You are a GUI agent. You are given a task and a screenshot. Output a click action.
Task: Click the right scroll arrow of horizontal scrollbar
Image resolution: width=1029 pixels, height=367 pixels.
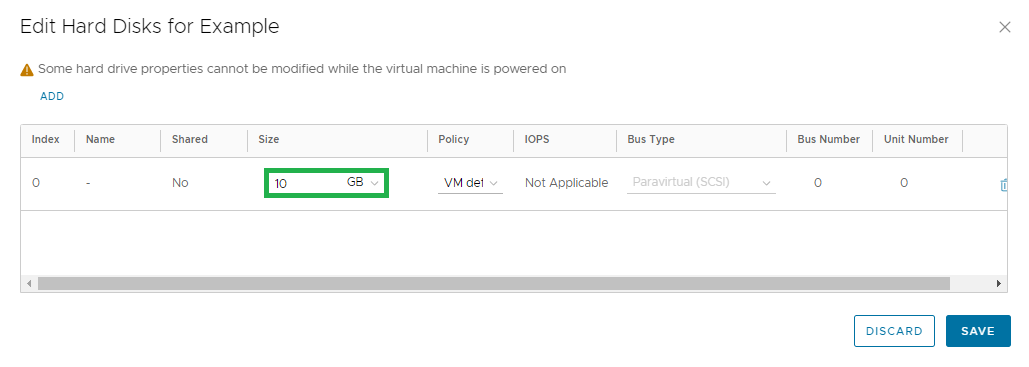(999, 284)
